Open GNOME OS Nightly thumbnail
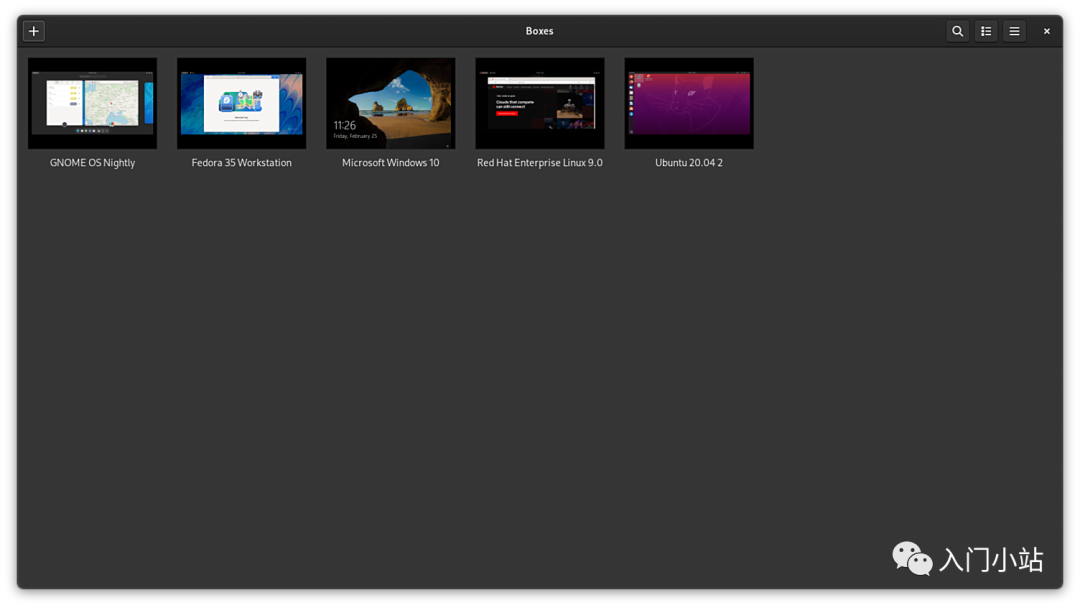This screenshot has height=608, width=1080. pos(92,103)
